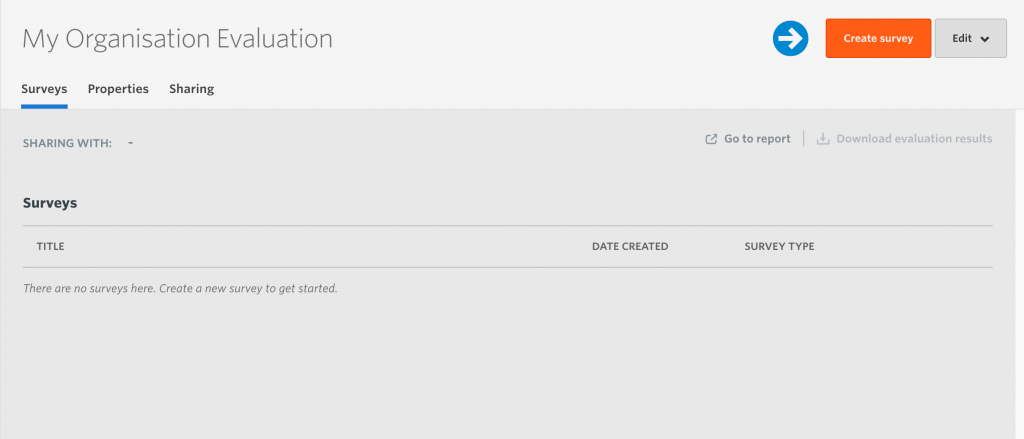The height and width of the screenshot is (439, 1024).
Task: Click Download evaluation results link
Action: (914, 139)
